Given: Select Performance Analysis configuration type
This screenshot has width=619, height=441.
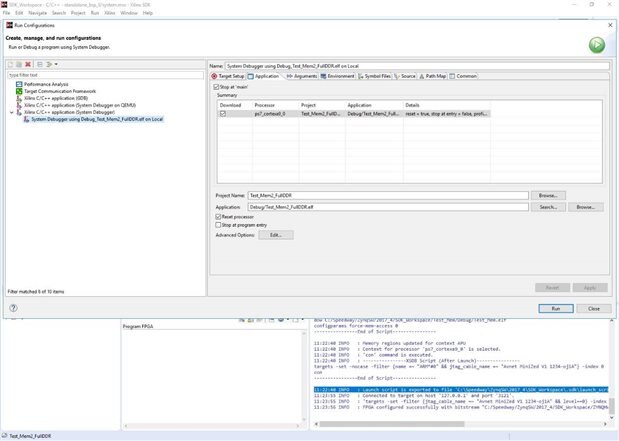Looking at the screenshot, I should [45, 84].
